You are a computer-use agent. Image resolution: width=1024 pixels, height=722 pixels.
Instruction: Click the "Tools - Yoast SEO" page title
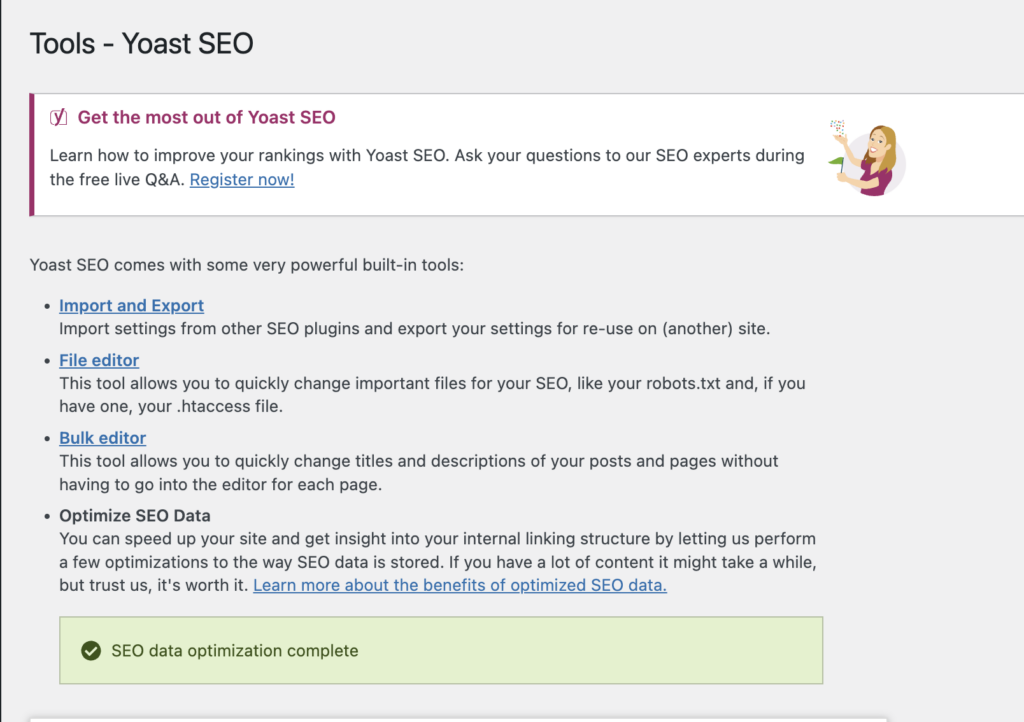pyautogui.click(x=141, y=44)
